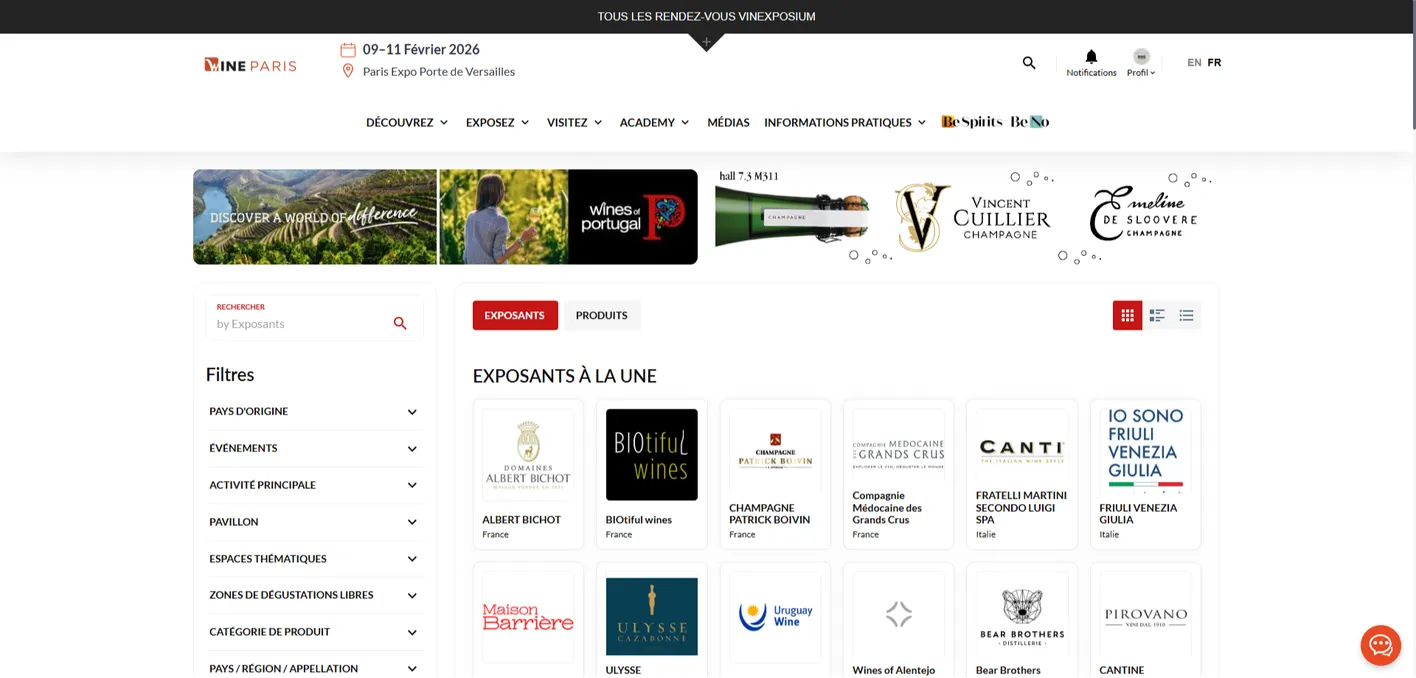Open the Be No logo link

pyautogui.click(x=1029, y=122)
